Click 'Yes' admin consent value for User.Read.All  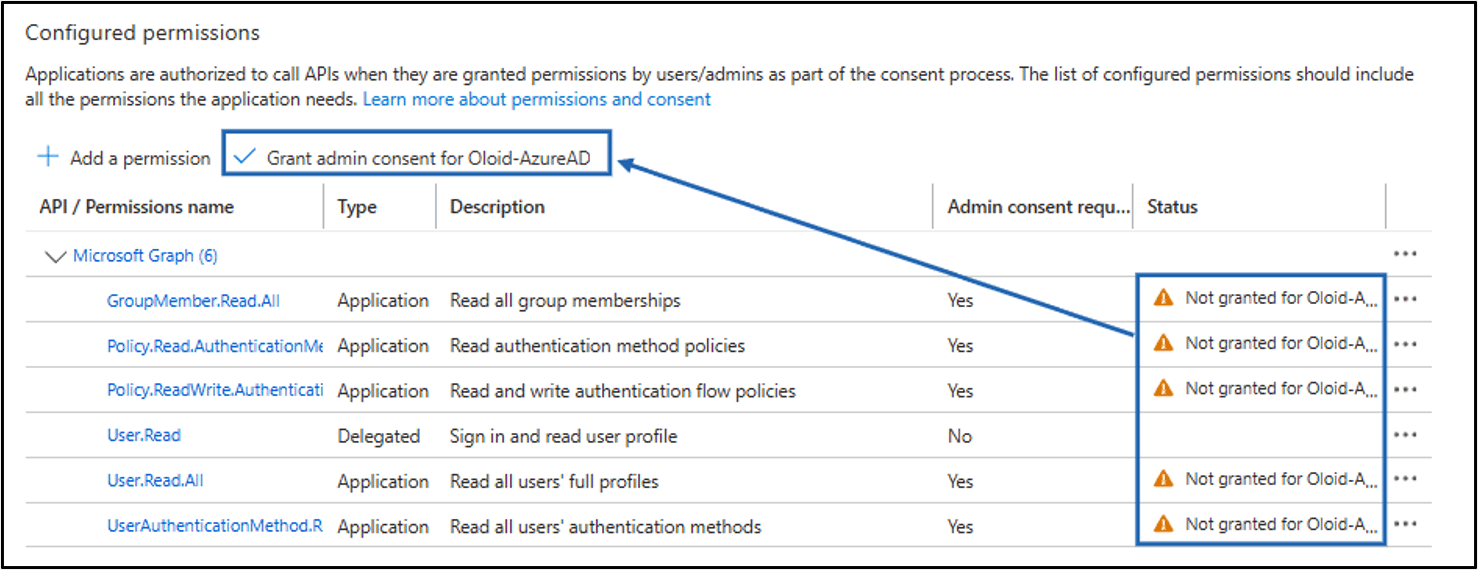click(960, 481)
